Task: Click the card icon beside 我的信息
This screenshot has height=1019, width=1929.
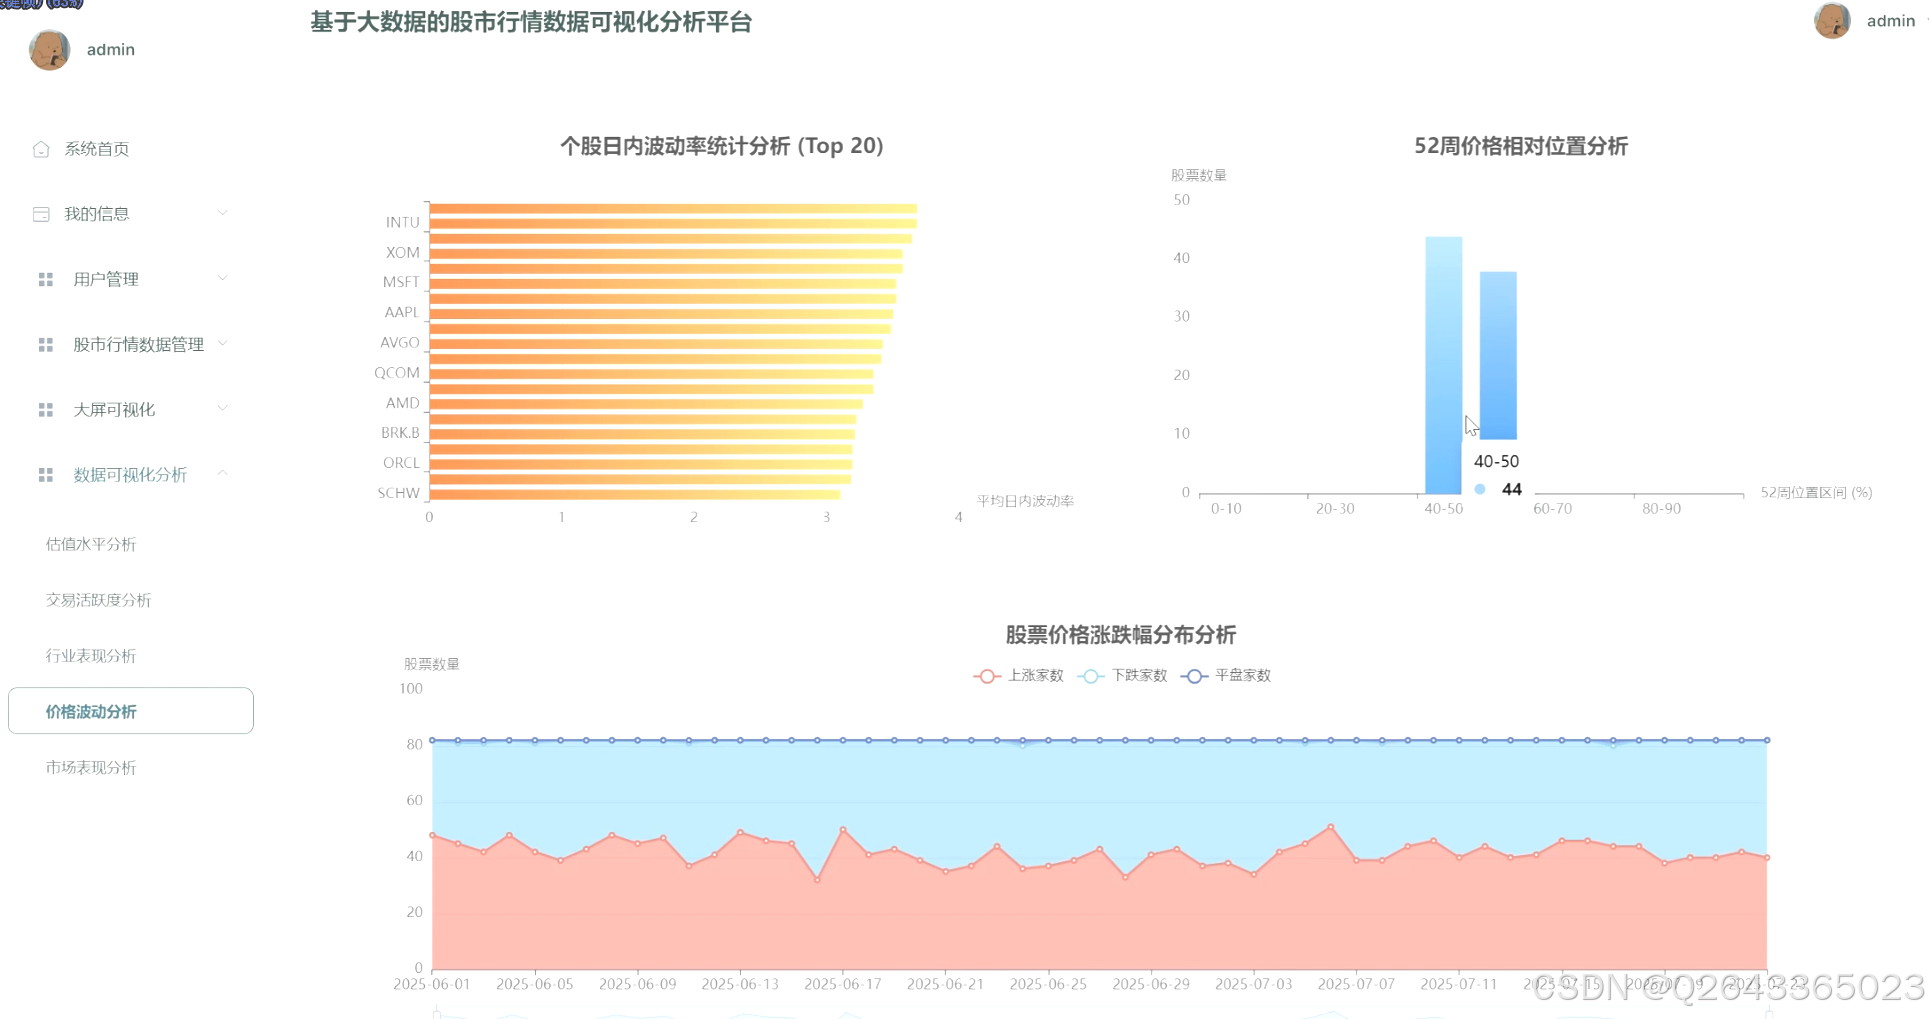Action: (x=41, y=214)
